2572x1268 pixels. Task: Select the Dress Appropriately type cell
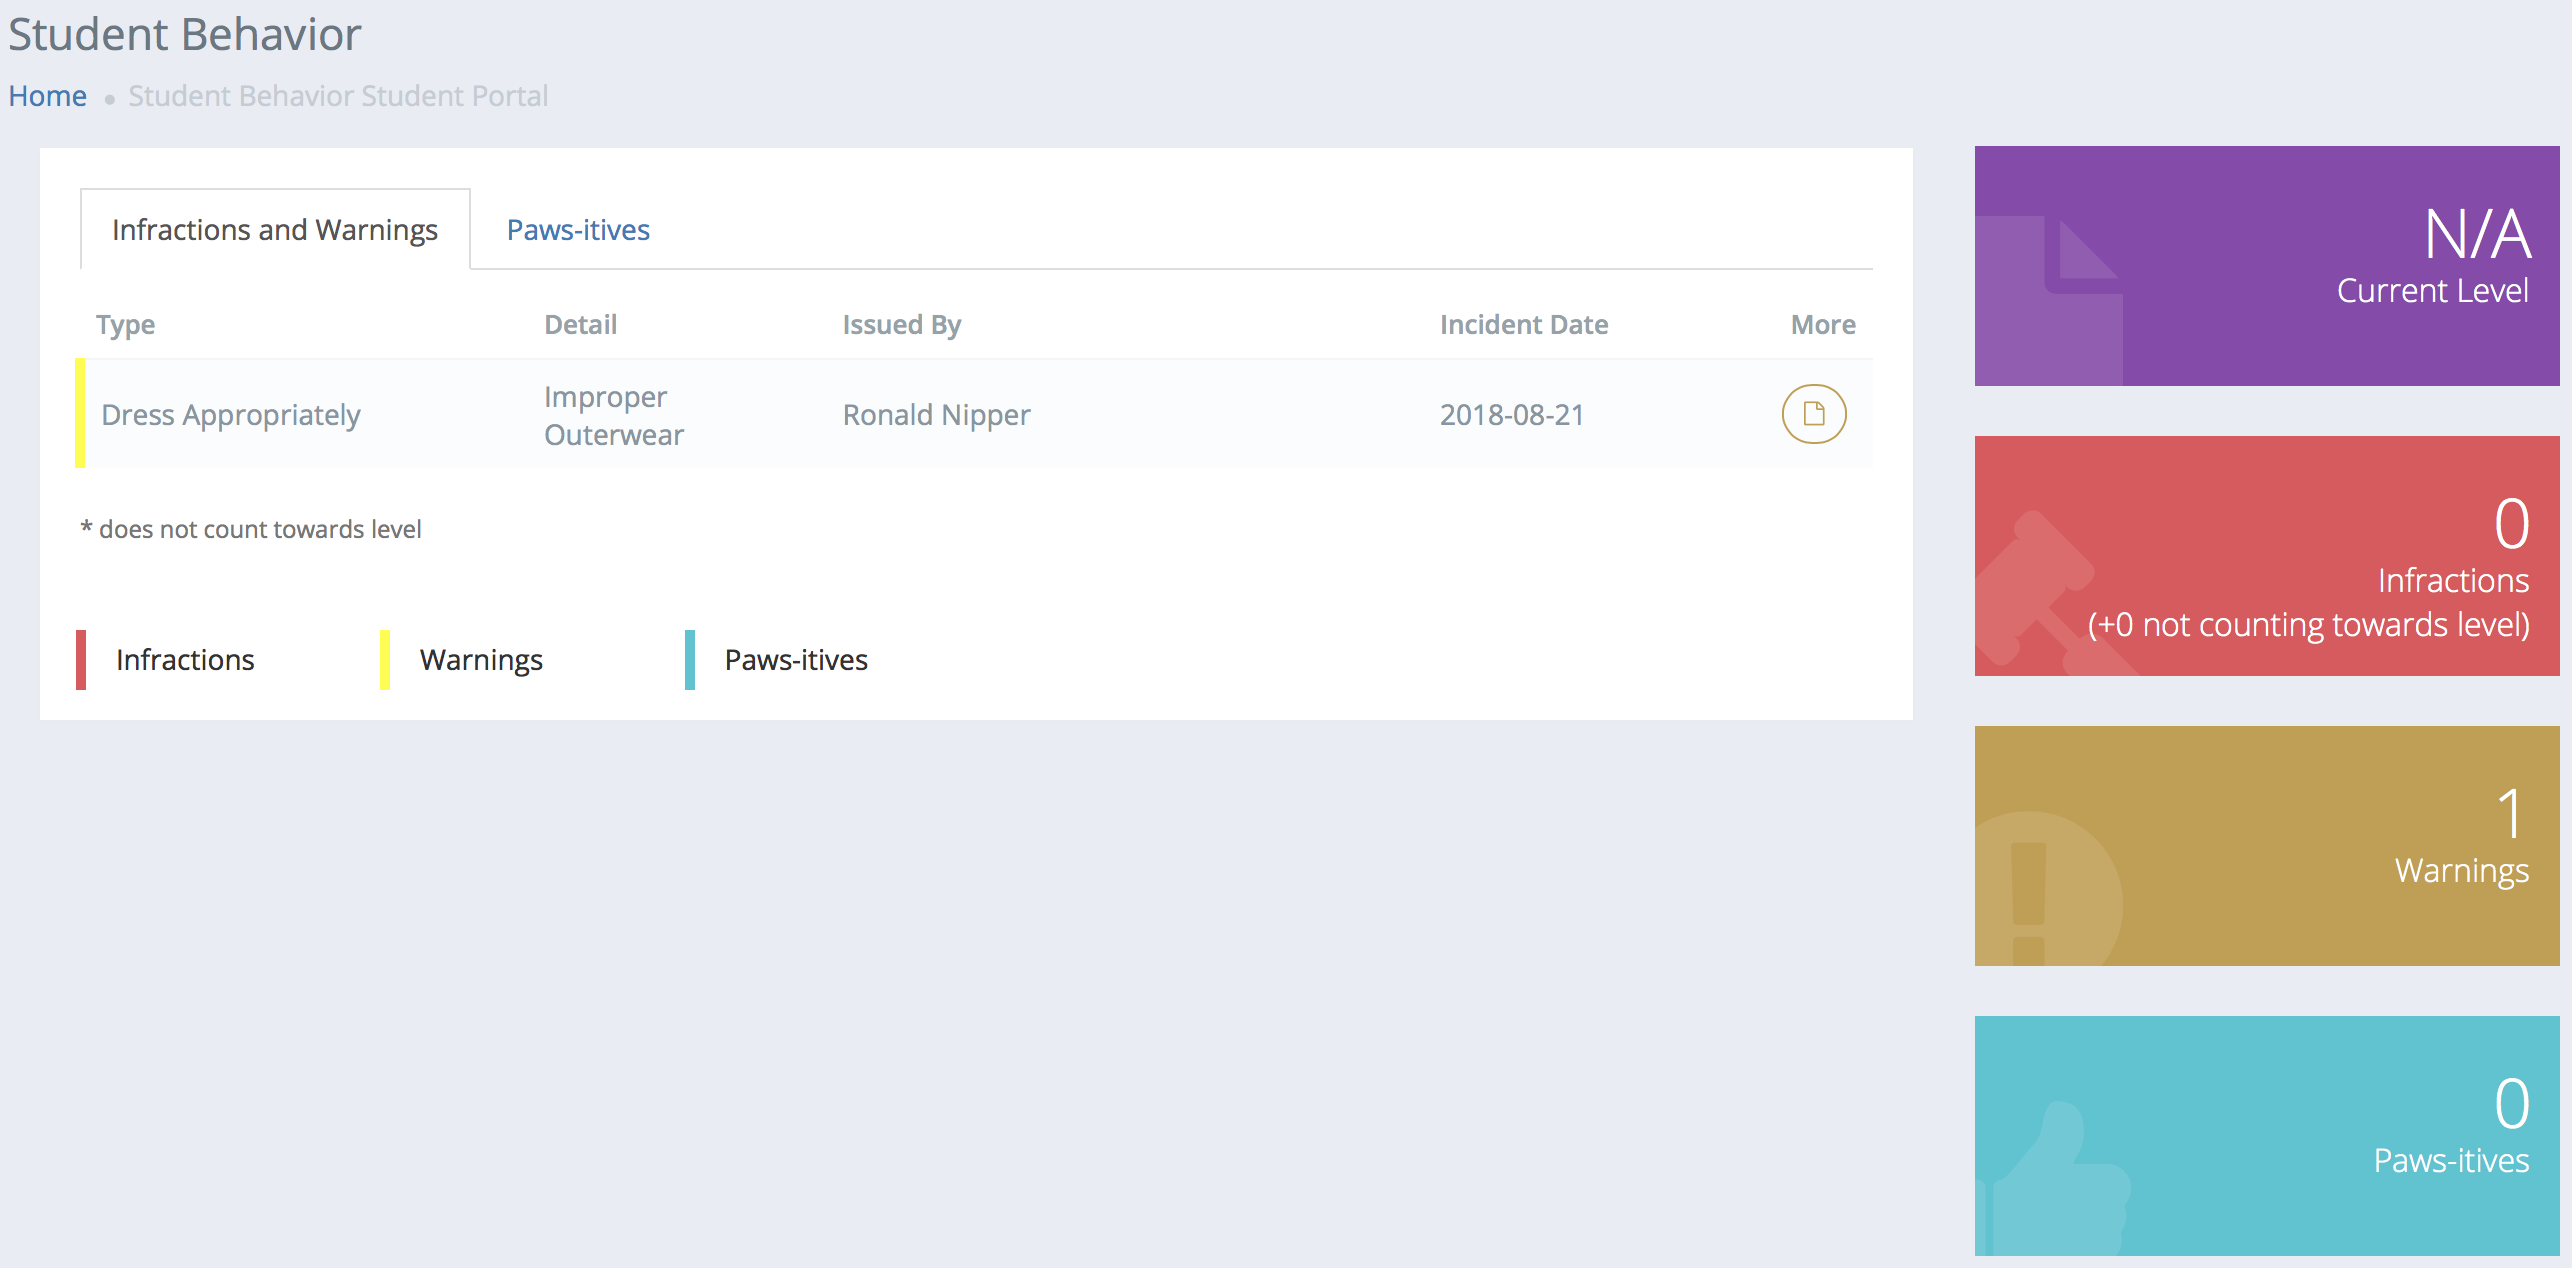coord(230,415)
